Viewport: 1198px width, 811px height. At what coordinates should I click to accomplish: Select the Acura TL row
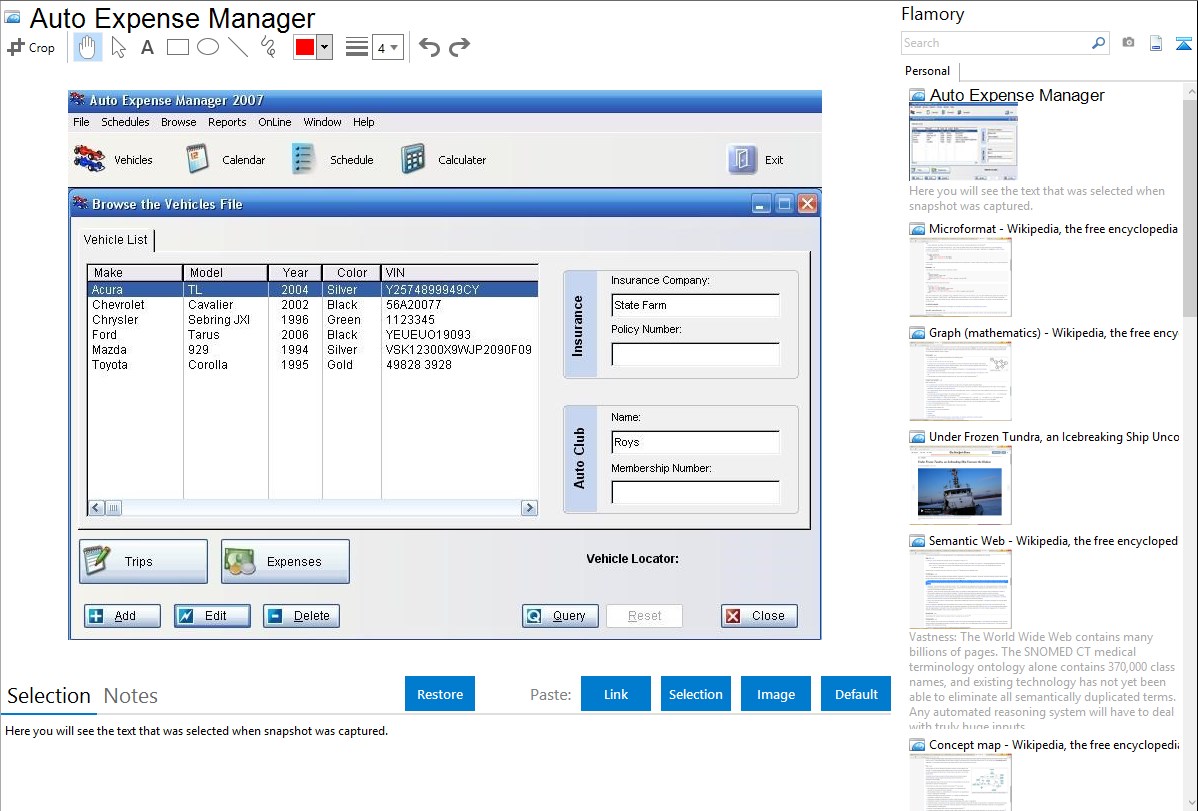coord(312,290)
